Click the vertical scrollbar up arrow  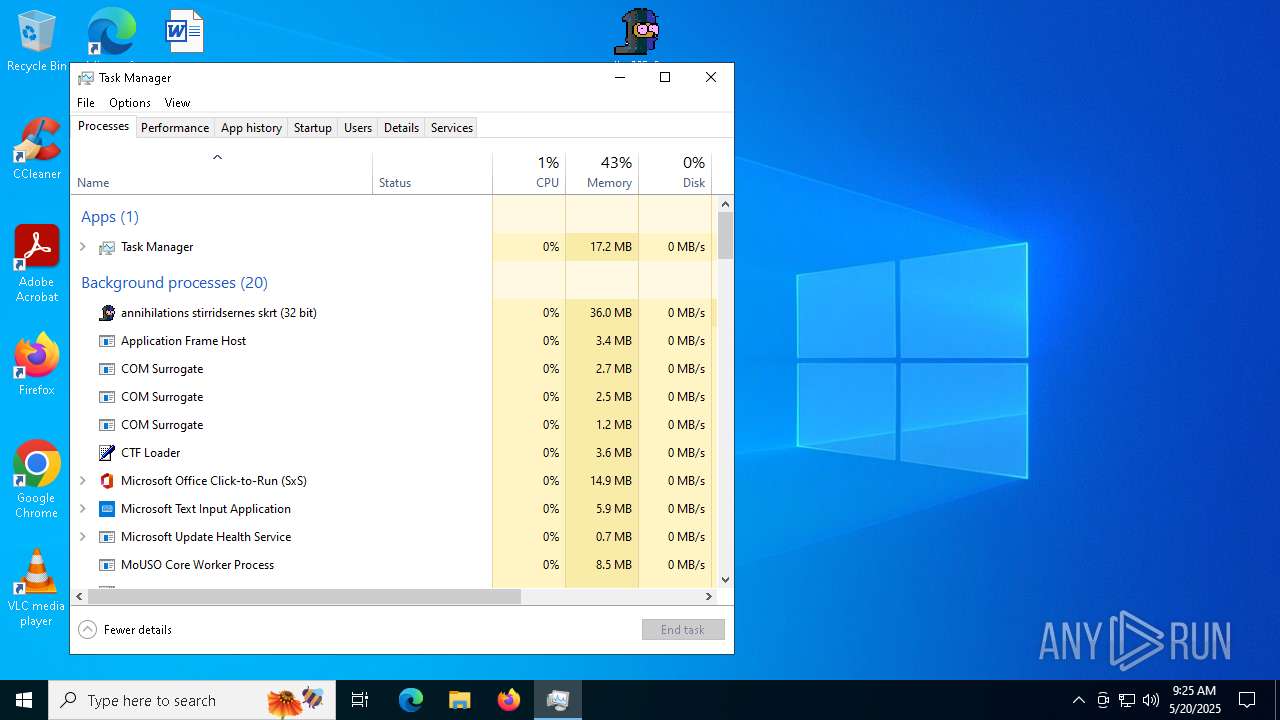pyautogui.click(x=725, y=204)
